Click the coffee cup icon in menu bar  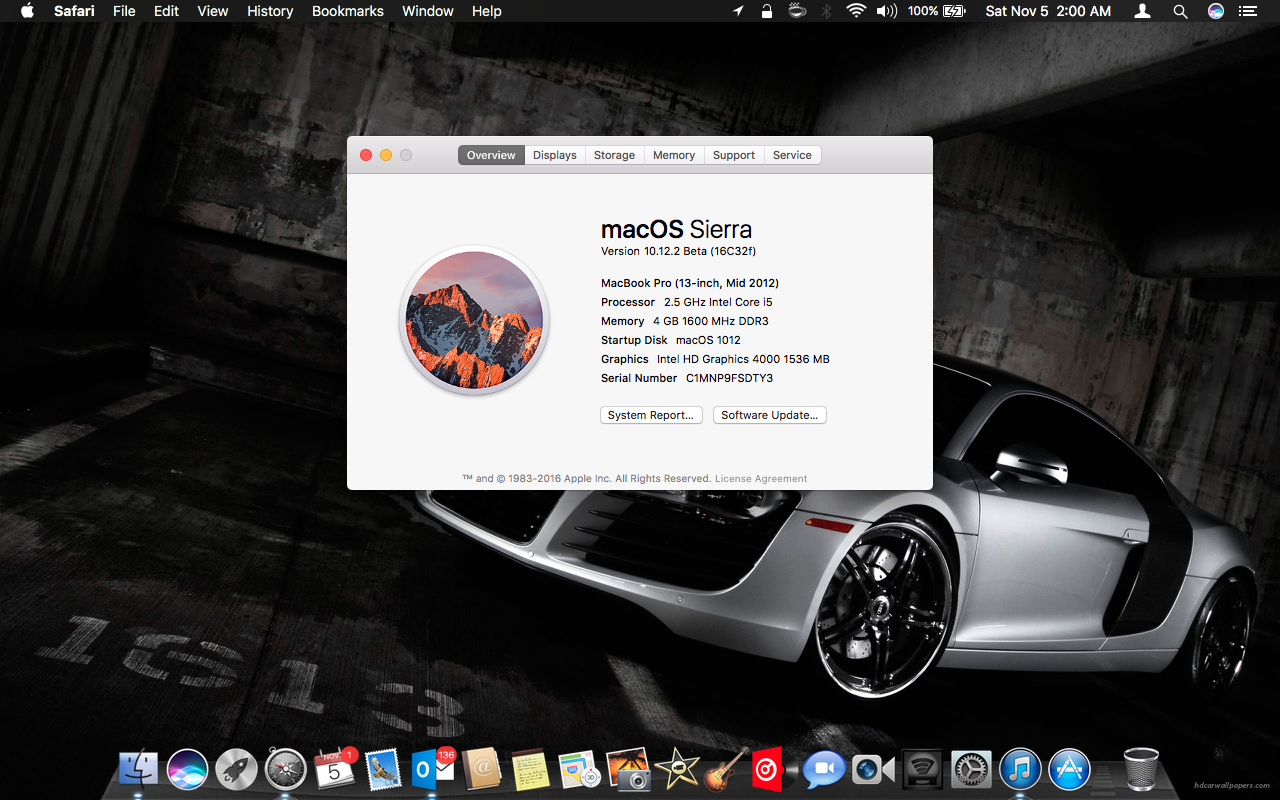(797, 11)
